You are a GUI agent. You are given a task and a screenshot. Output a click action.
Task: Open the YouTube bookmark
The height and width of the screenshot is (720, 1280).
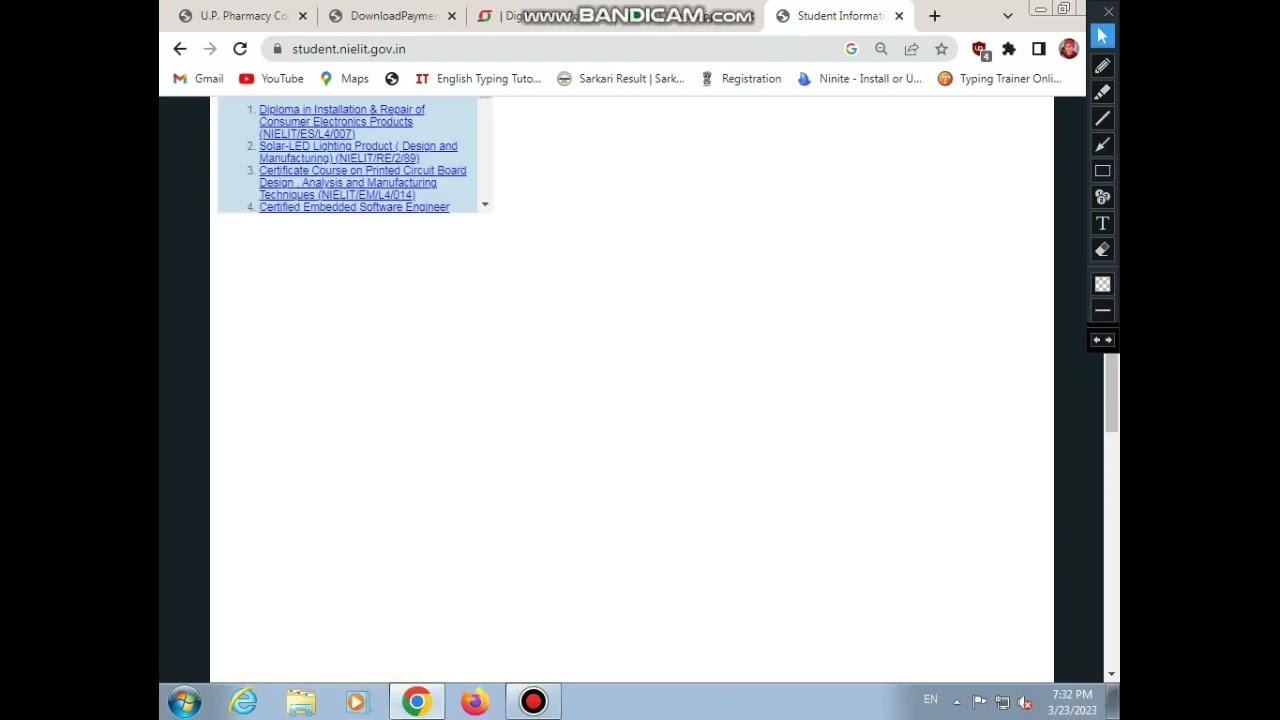pyautogui.click(x=271, y=79)
